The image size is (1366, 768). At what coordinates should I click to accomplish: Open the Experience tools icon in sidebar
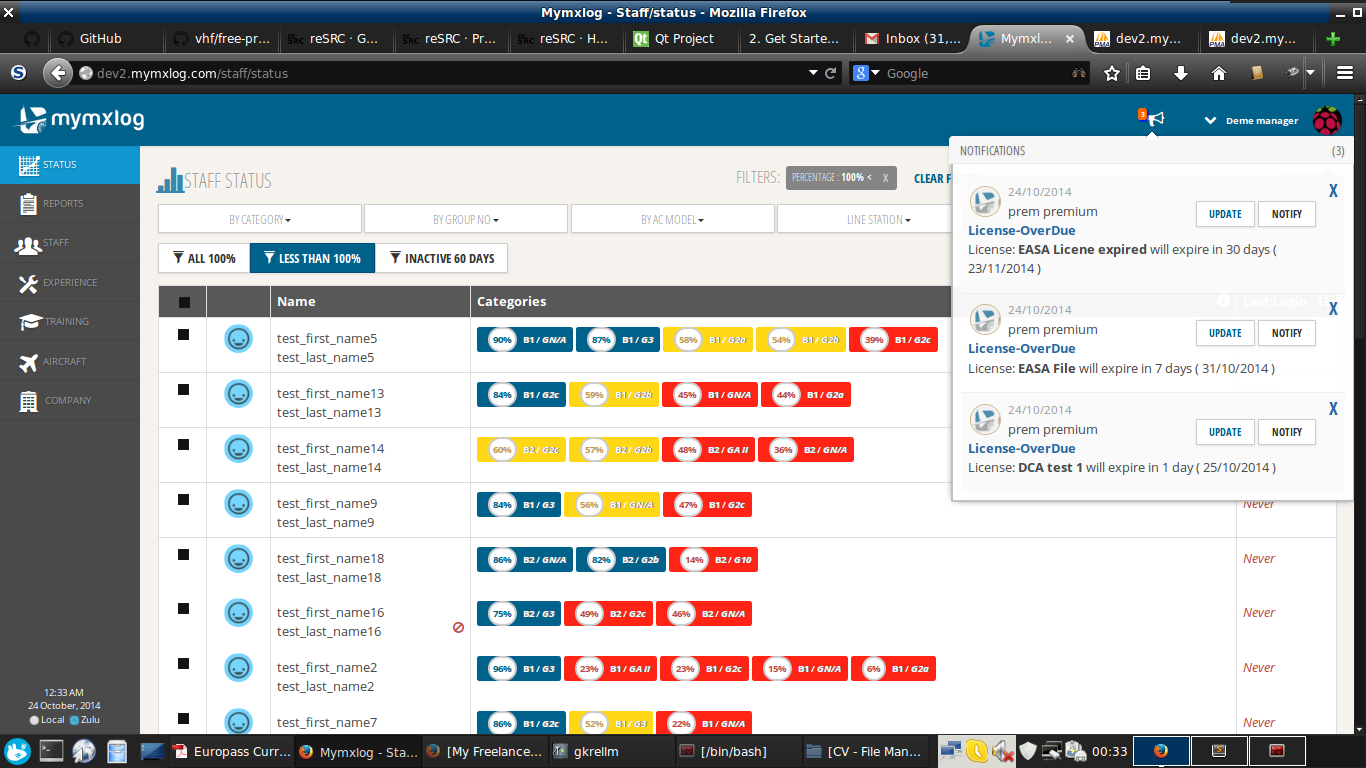click(28, 283)
